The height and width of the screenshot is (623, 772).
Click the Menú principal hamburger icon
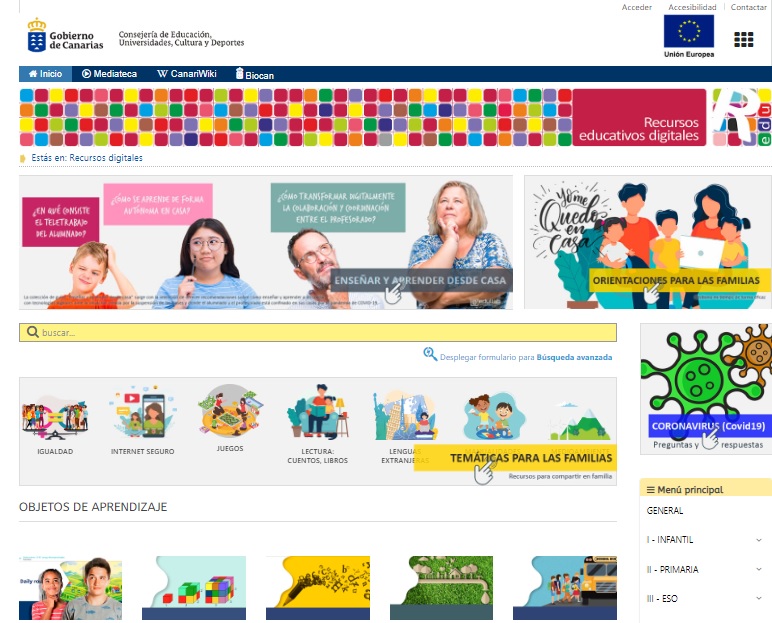650,490
